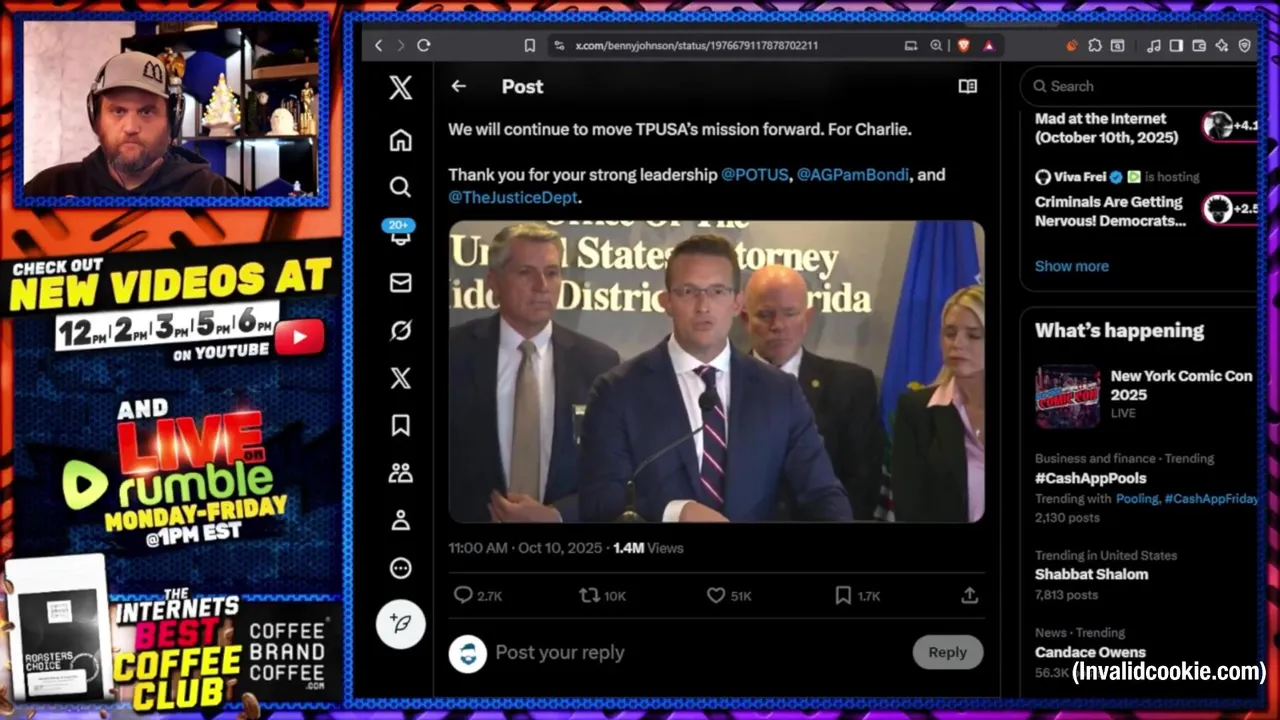Click 1.4M Views count text

[648, 548]
